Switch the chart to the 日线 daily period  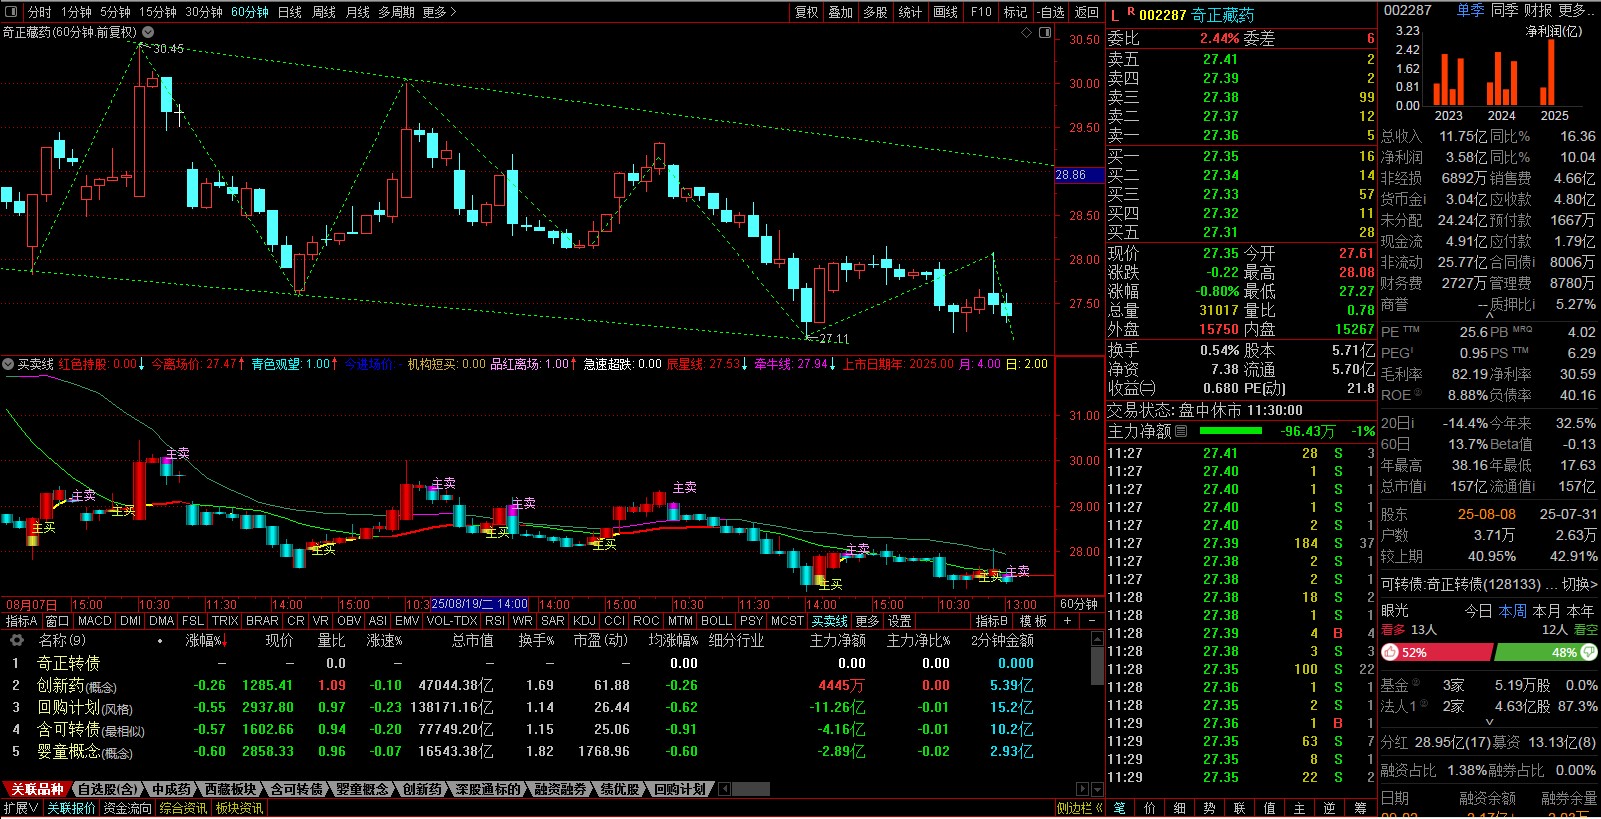[289, 12]
